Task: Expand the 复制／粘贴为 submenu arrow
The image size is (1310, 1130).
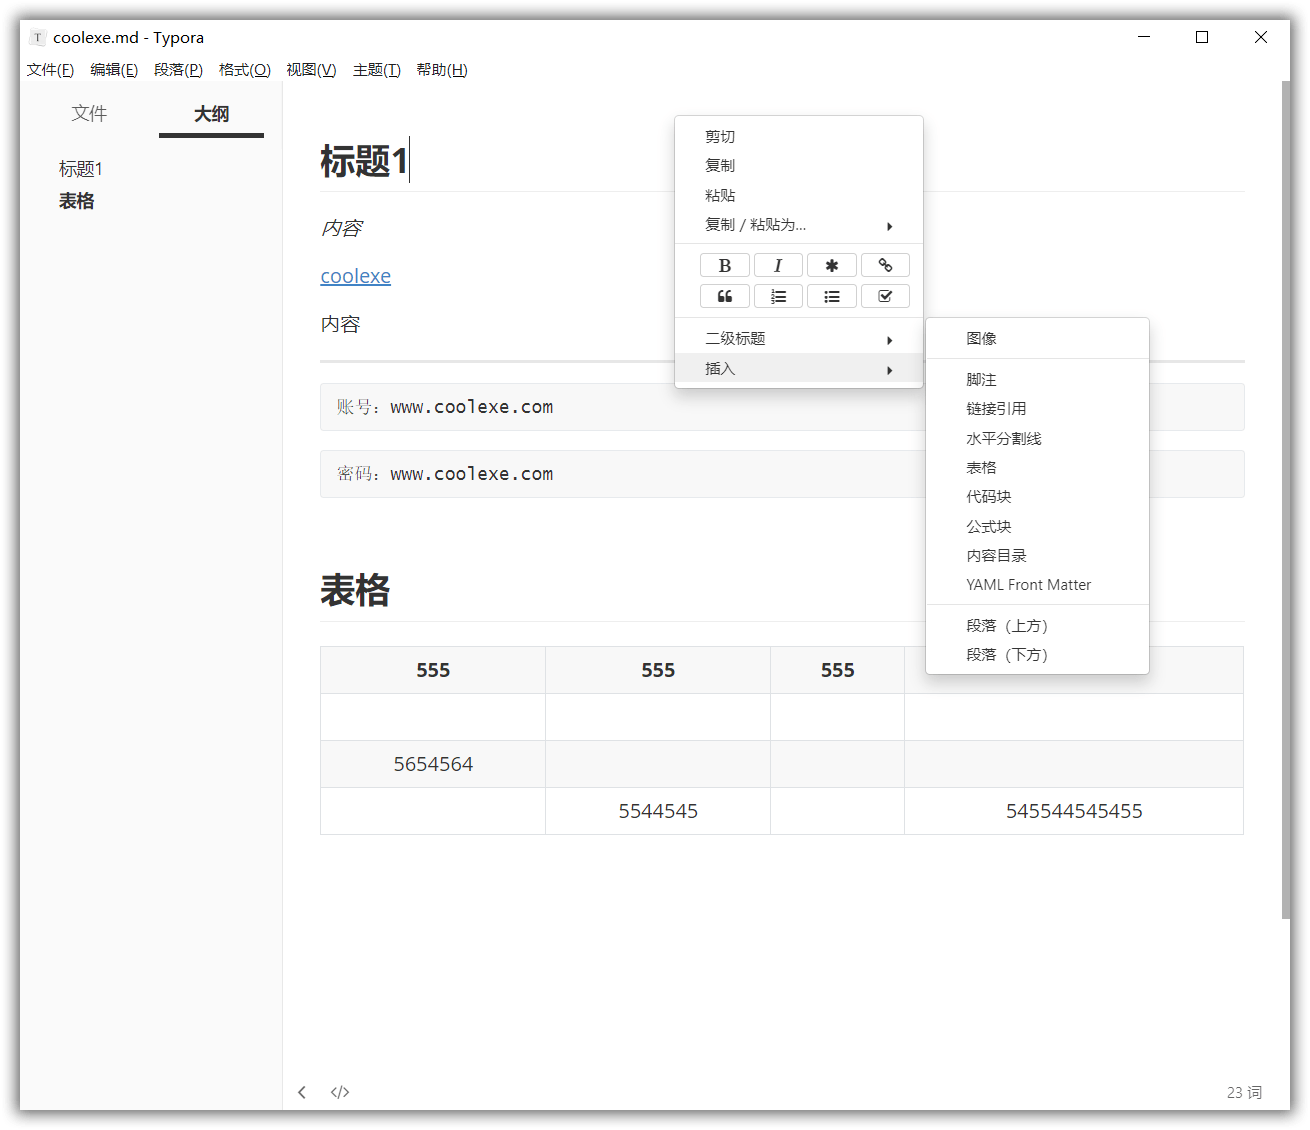Action: [x=889, y=225]
